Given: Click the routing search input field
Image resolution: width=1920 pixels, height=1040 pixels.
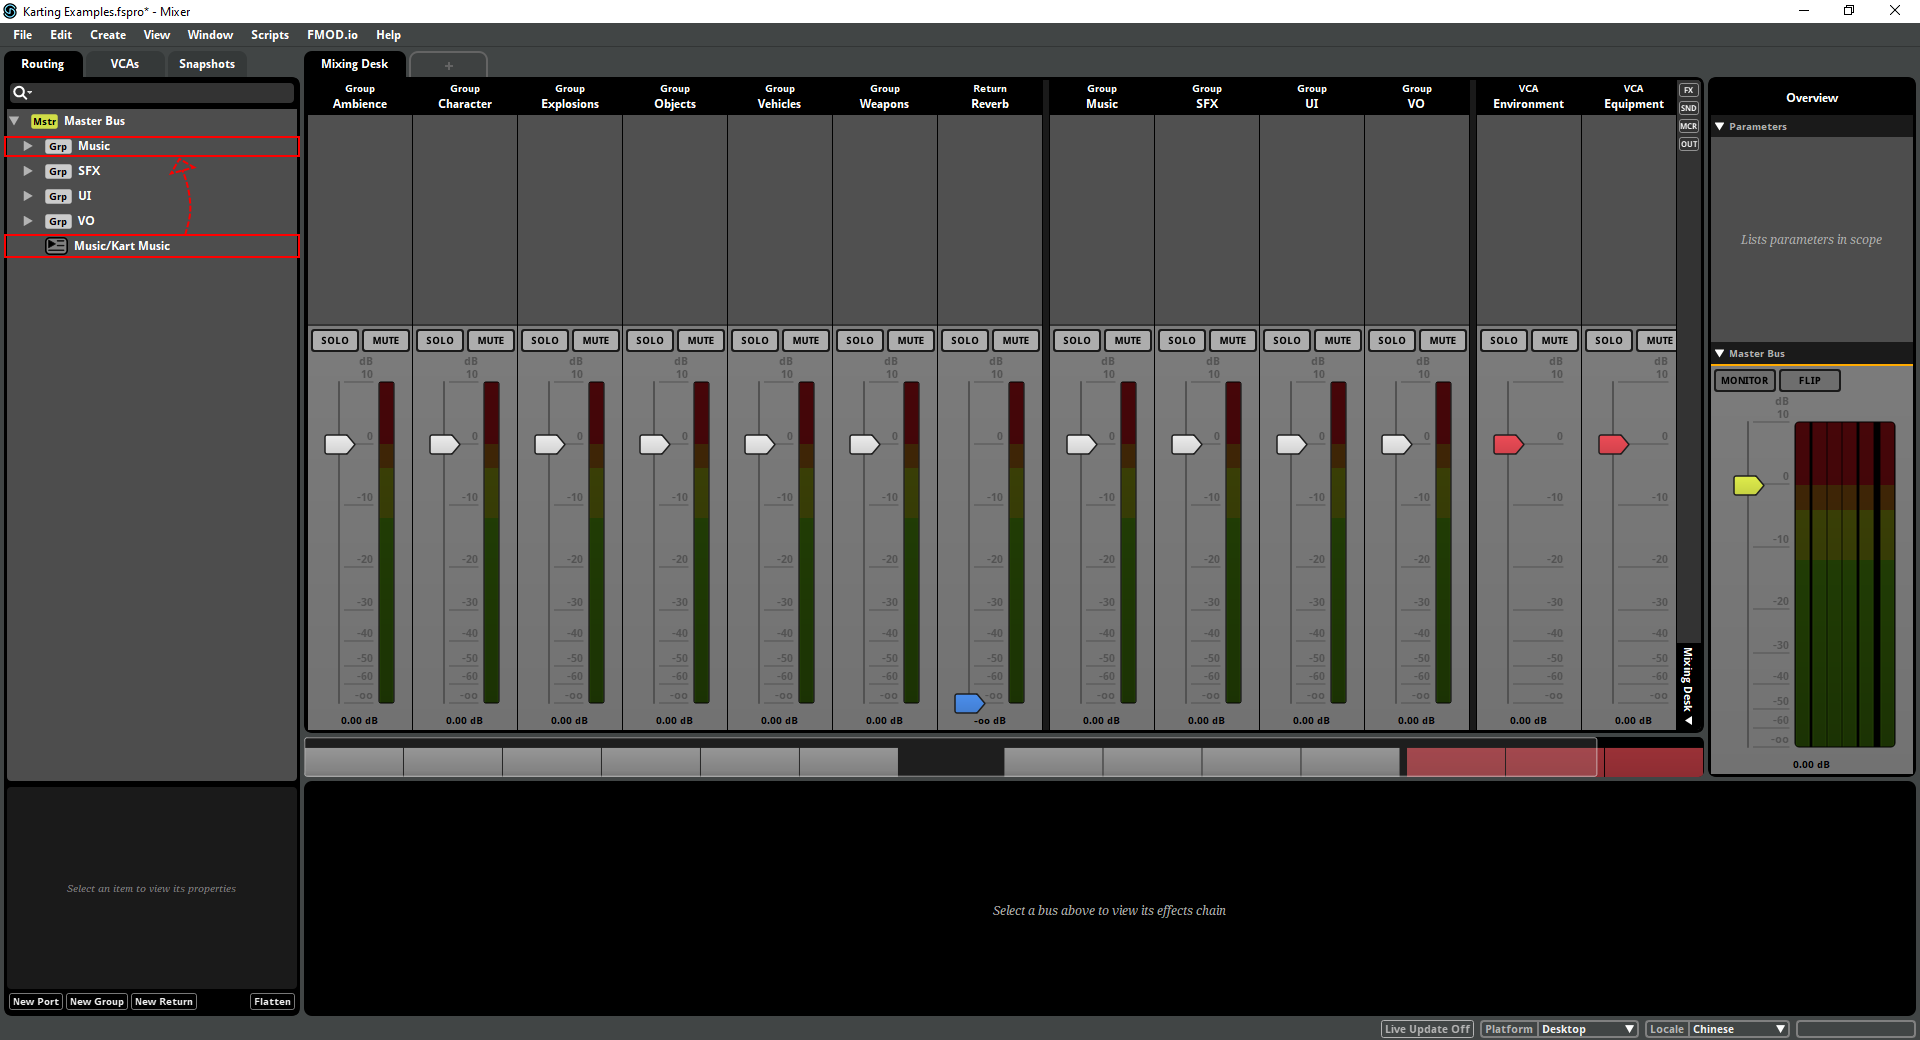Looking at the screenshot, I should (x=152, y=93).
